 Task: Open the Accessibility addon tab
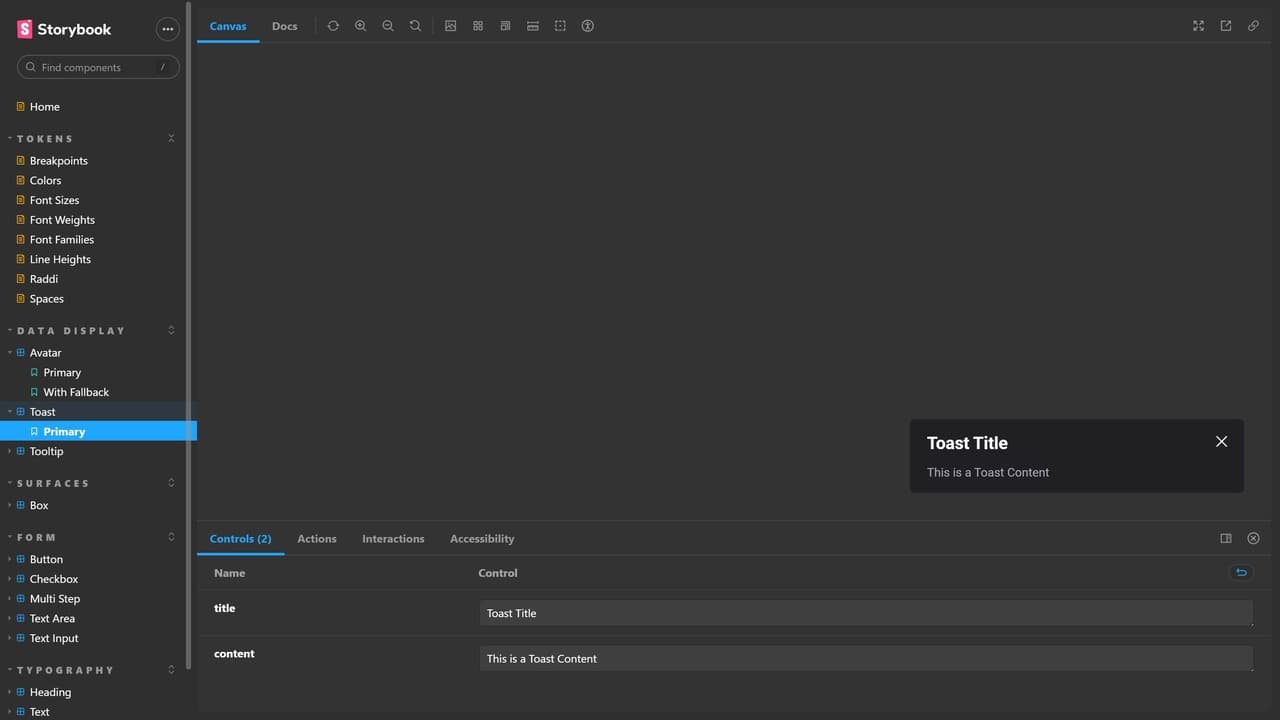click(482, 538)
